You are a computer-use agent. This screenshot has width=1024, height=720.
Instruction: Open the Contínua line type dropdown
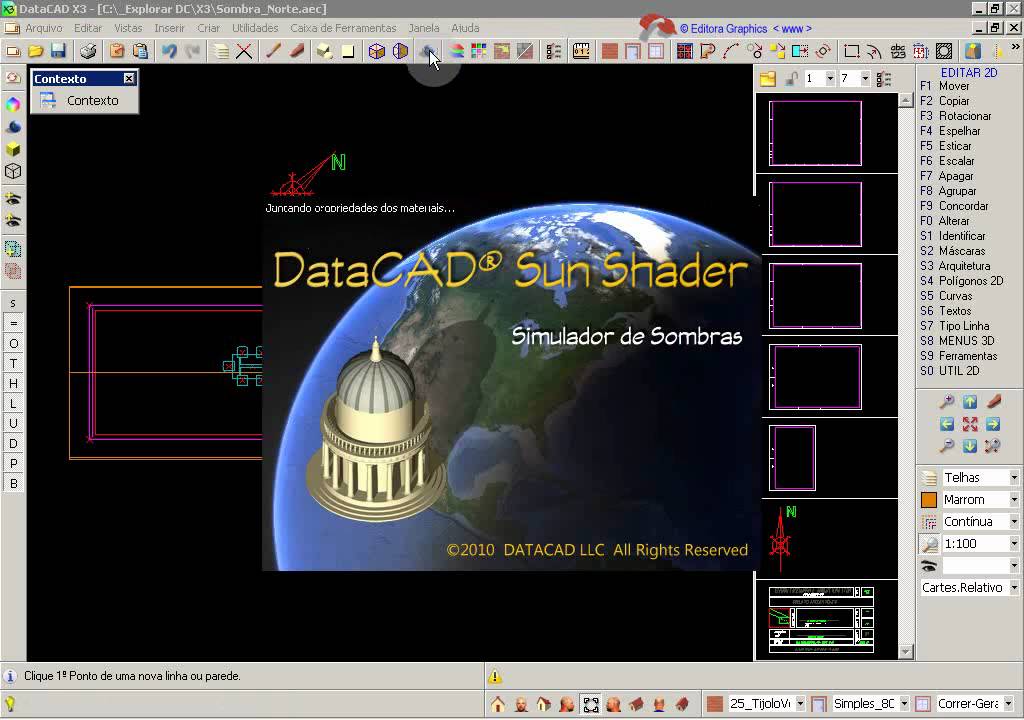pos(1014,521)
